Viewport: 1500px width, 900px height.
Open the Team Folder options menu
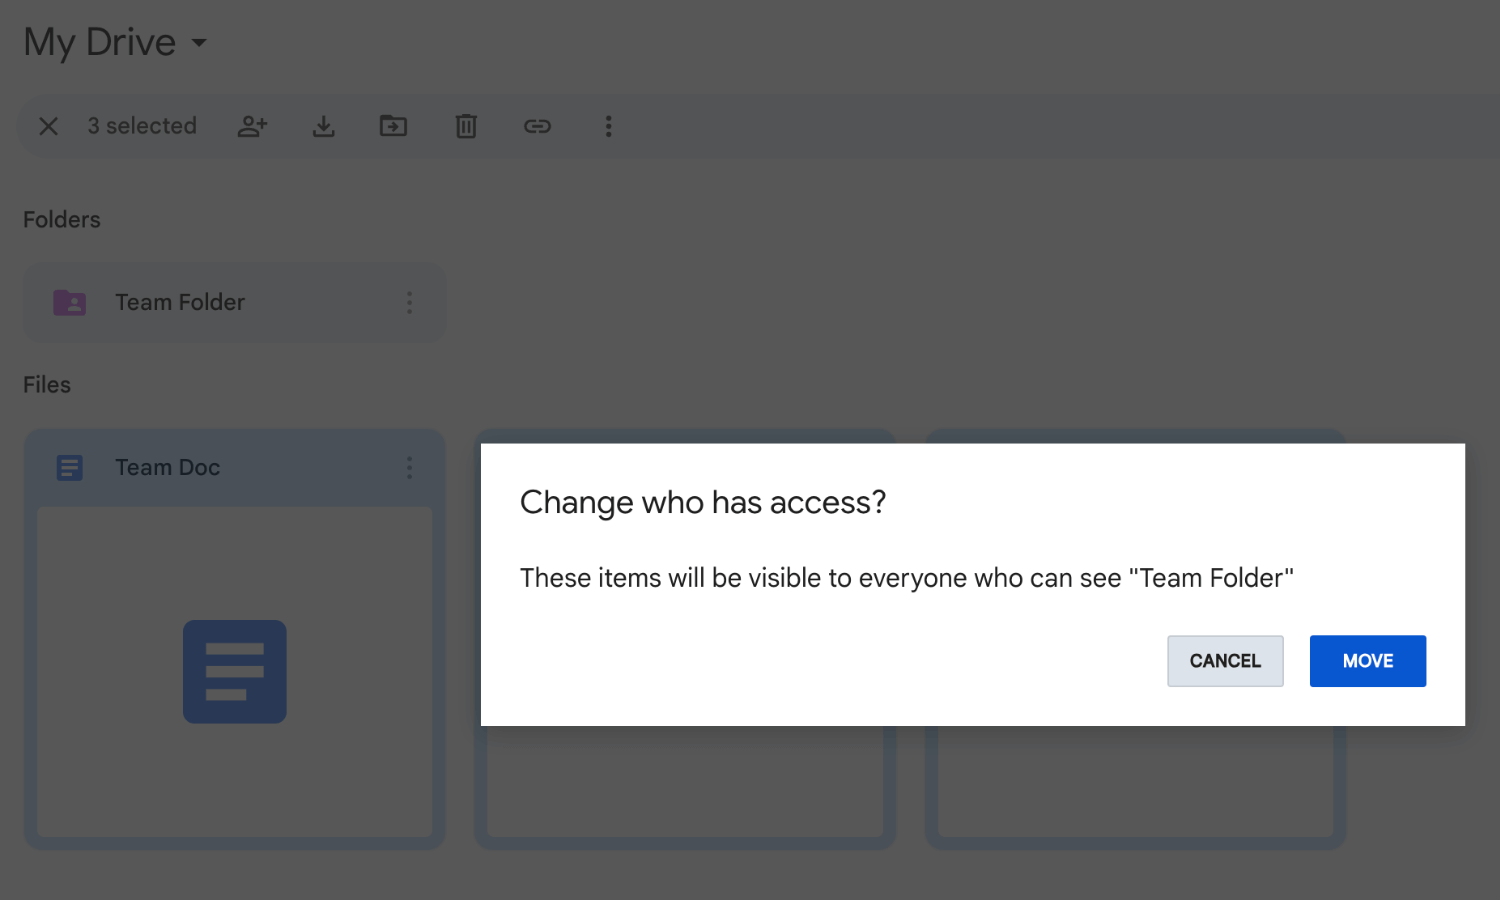[409, 302]
